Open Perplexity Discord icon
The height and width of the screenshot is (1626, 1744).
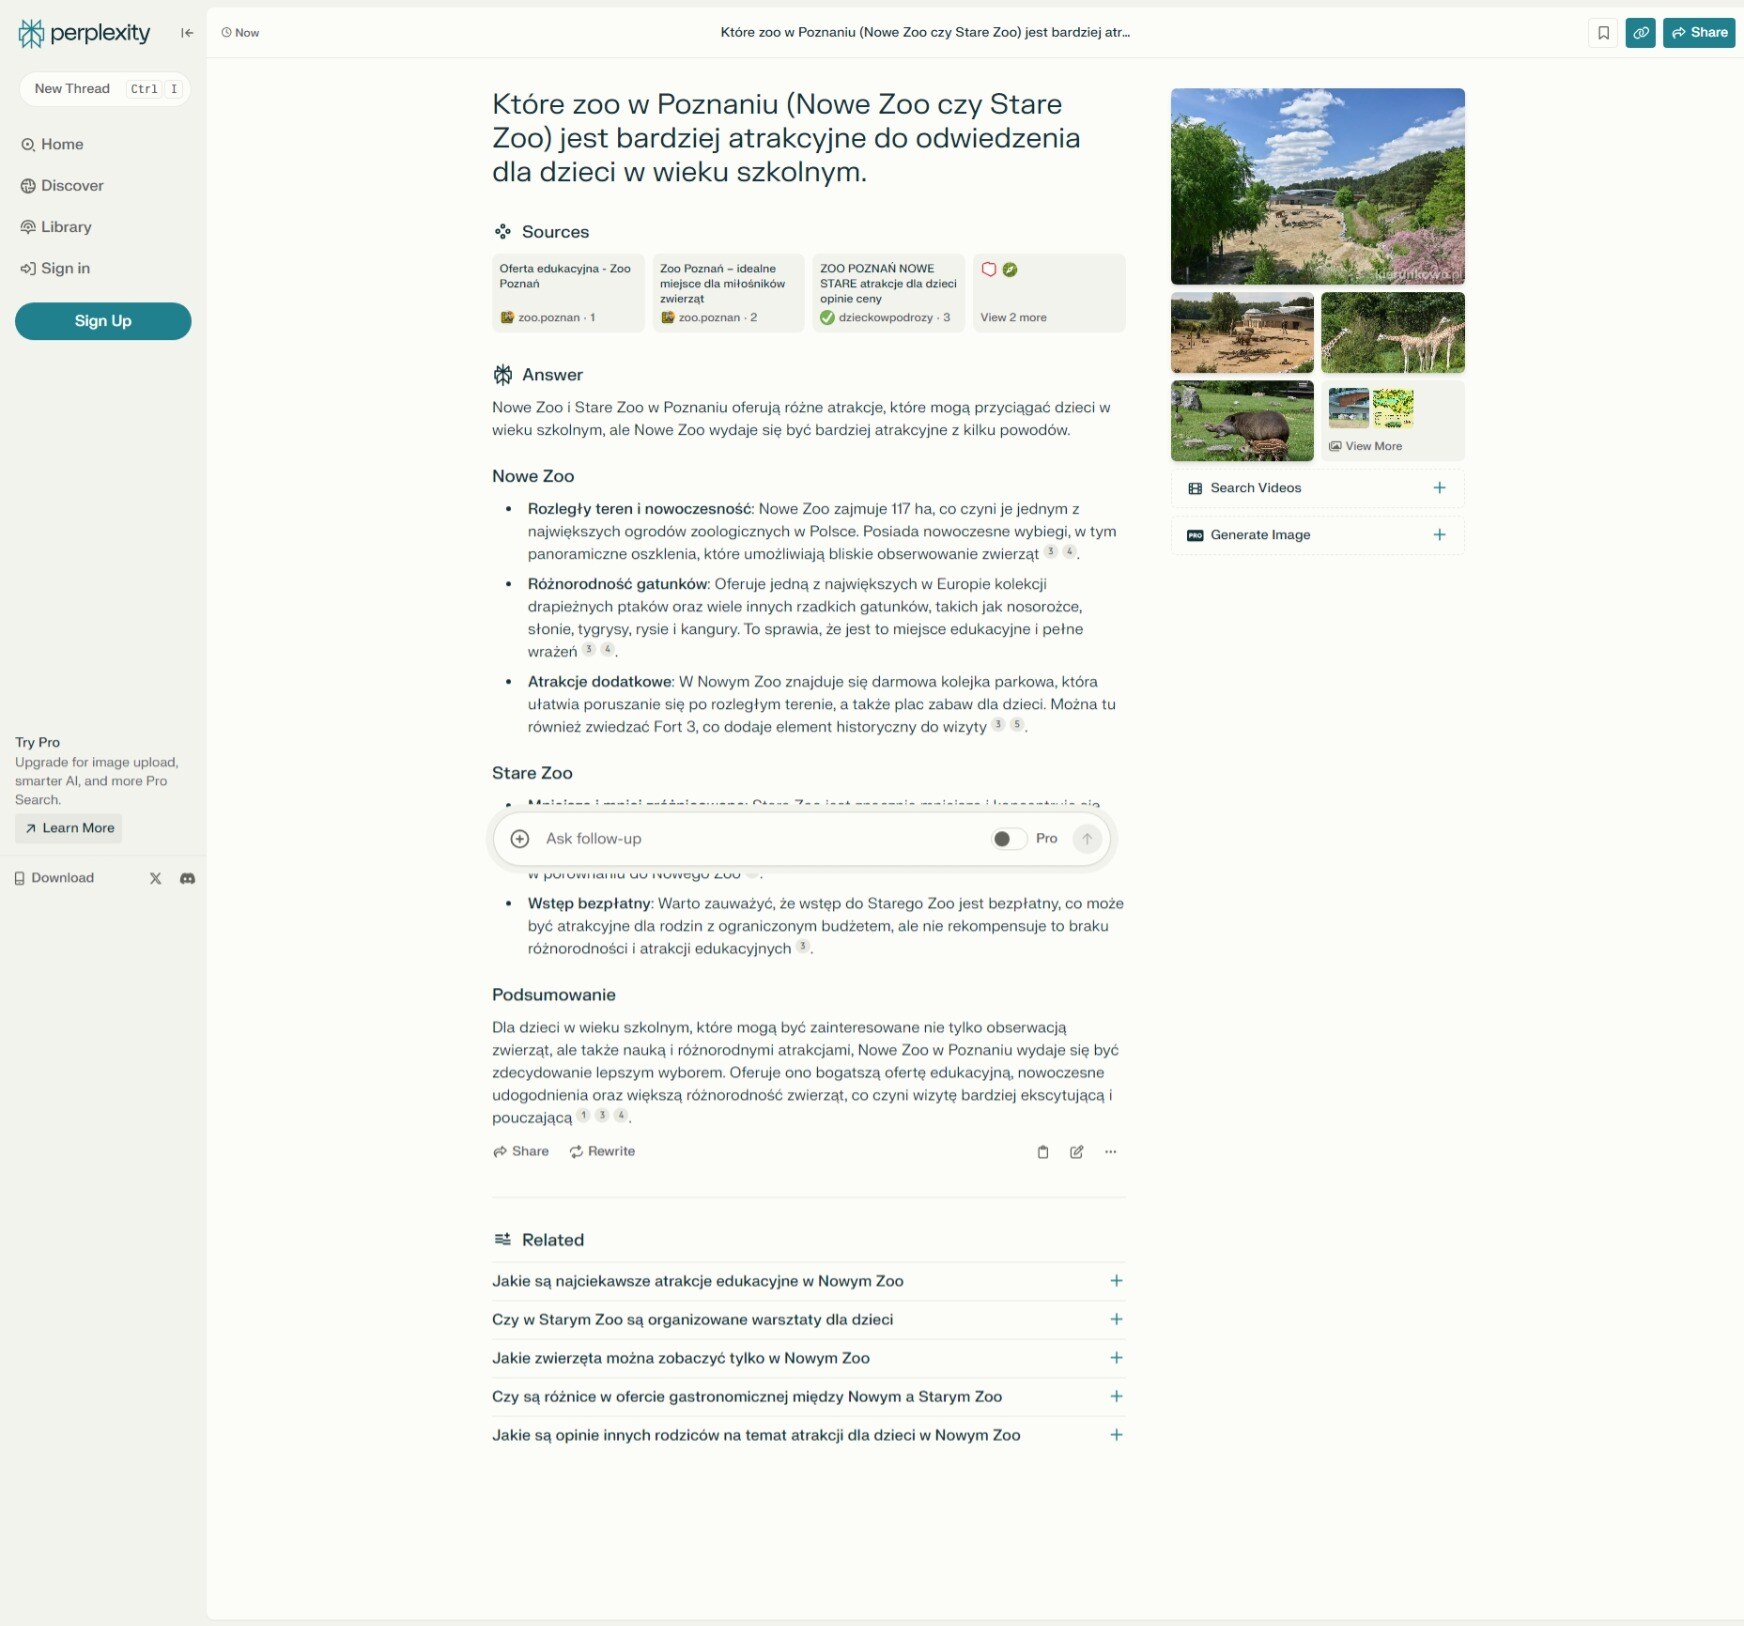[187, 878]
